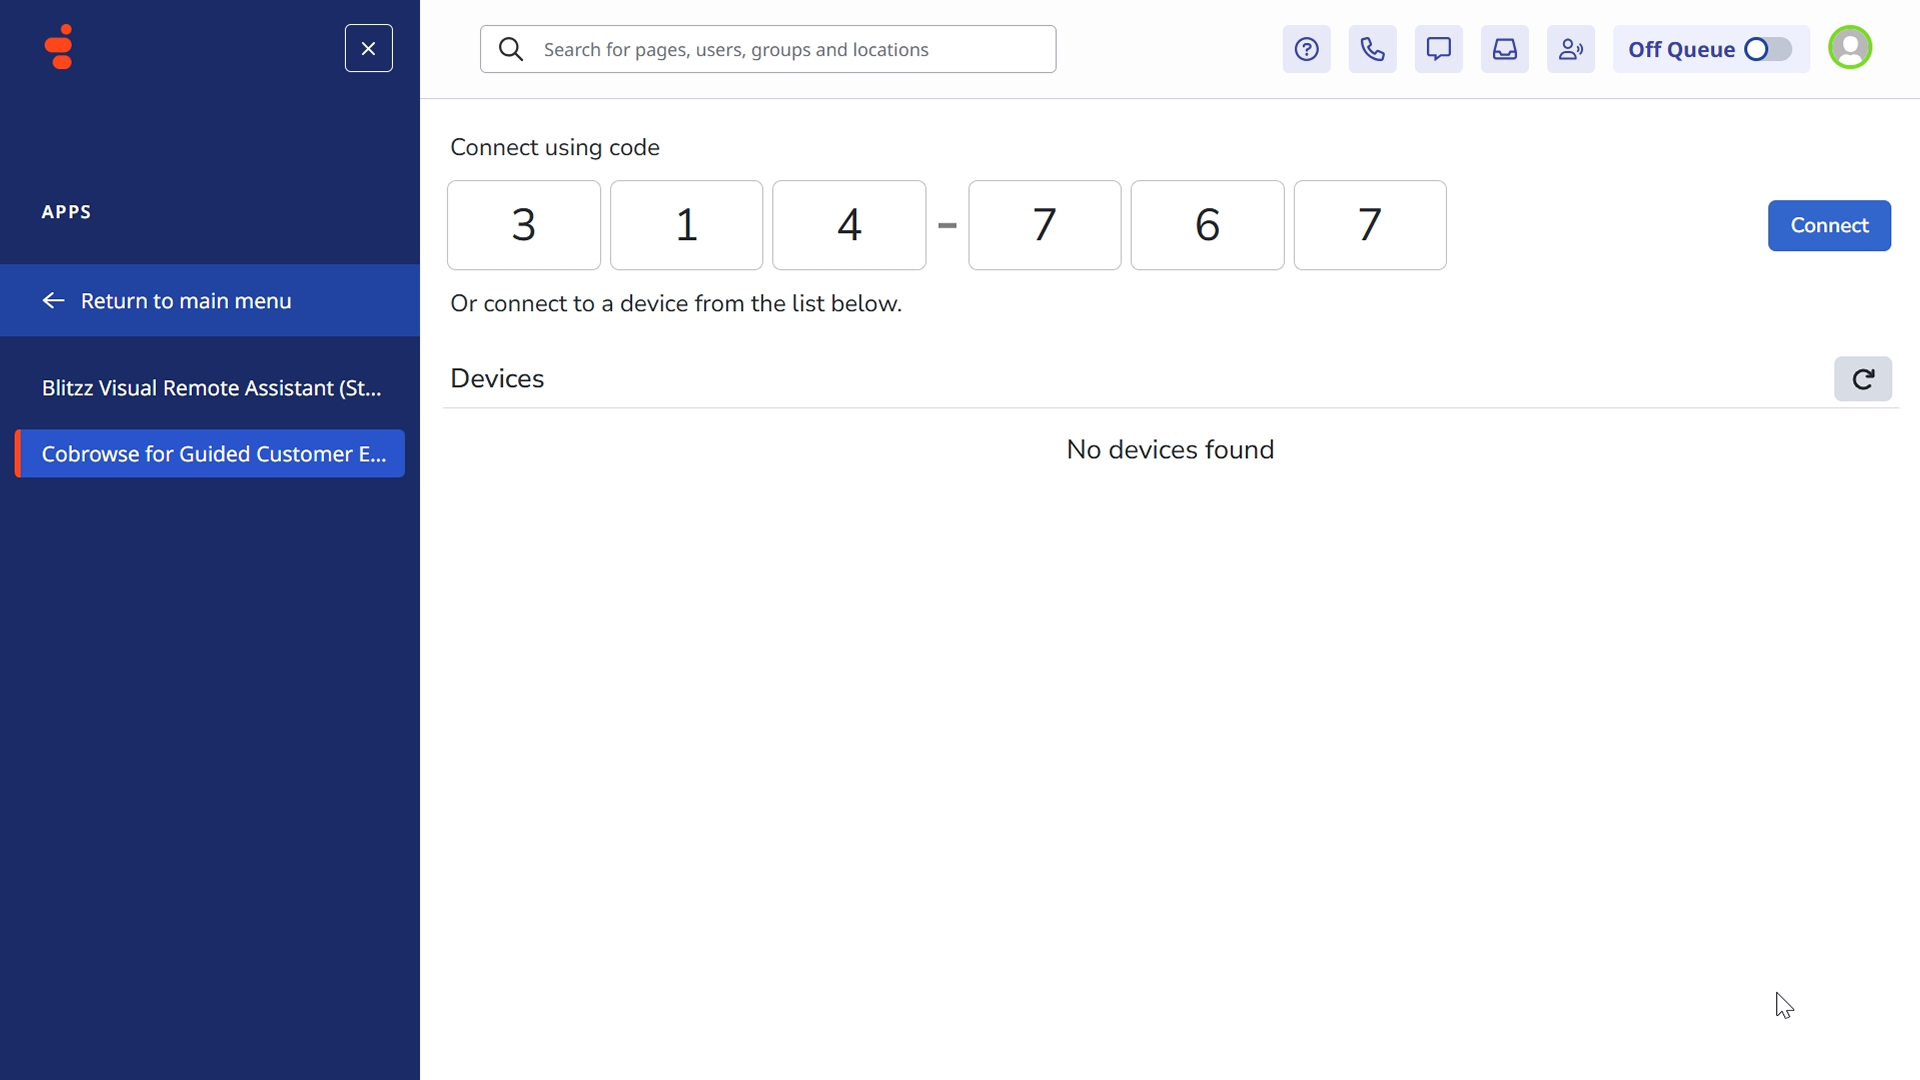Screen dimensions: 1920x1080
Task: Click the code digit box showing 6
Action: [x=1206, y=225]
